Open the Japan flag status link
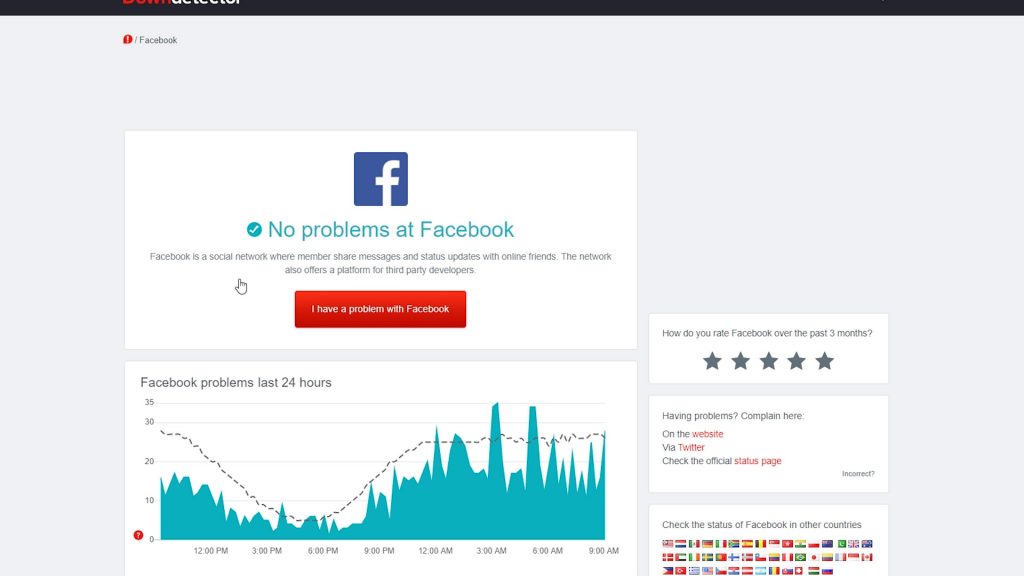This screenshot has width=1024, height=576. coord(814,557)
